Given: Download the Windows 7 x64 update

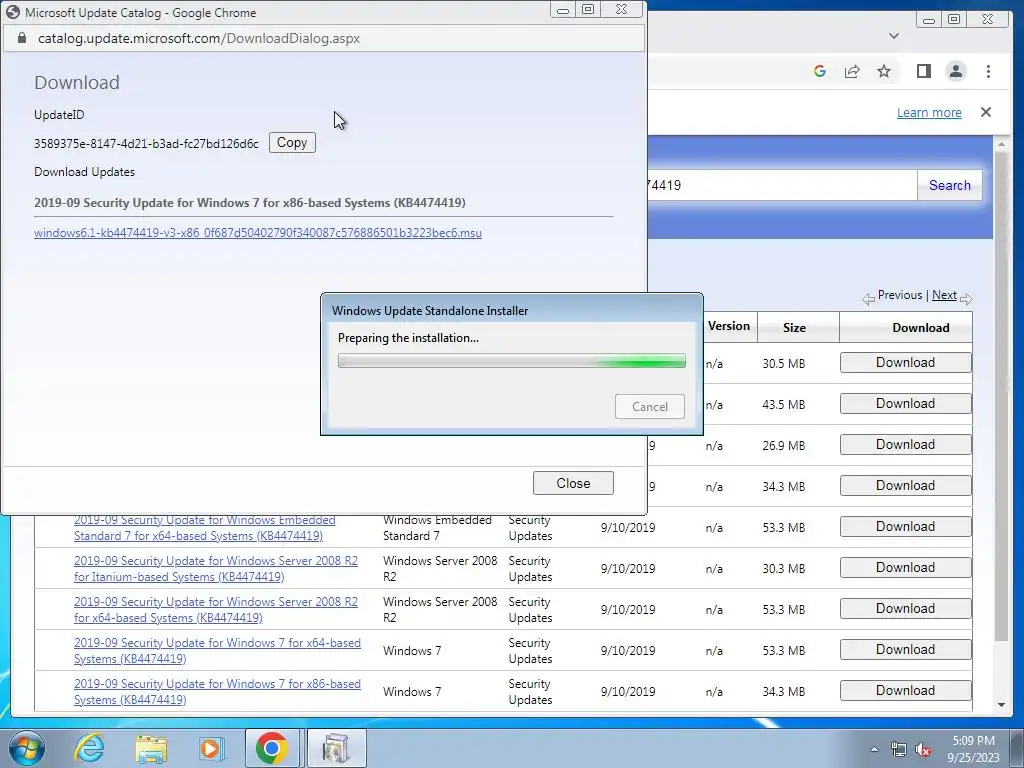Looking at the screenshot, I should [x=905, y=650].
